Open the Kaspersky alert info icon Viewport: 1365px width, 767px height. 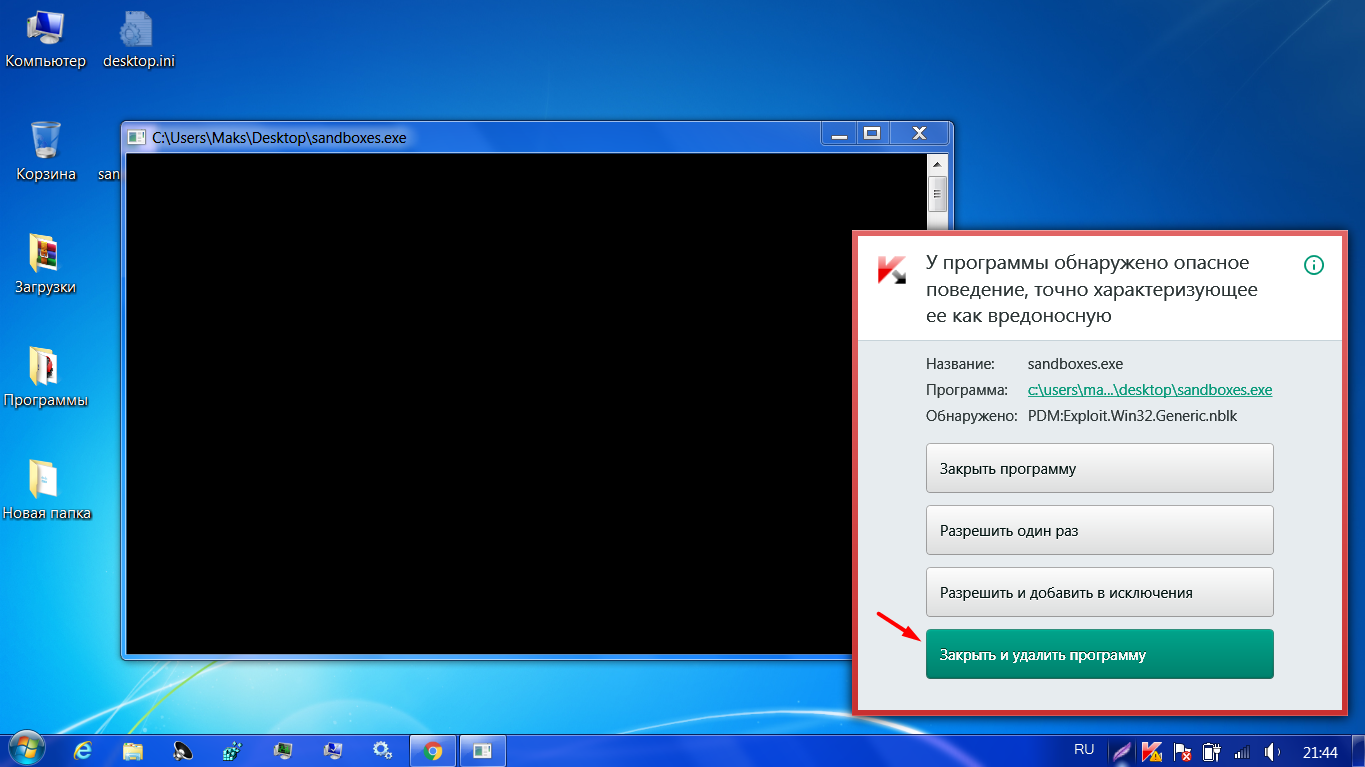click(x=1314, y=265)
